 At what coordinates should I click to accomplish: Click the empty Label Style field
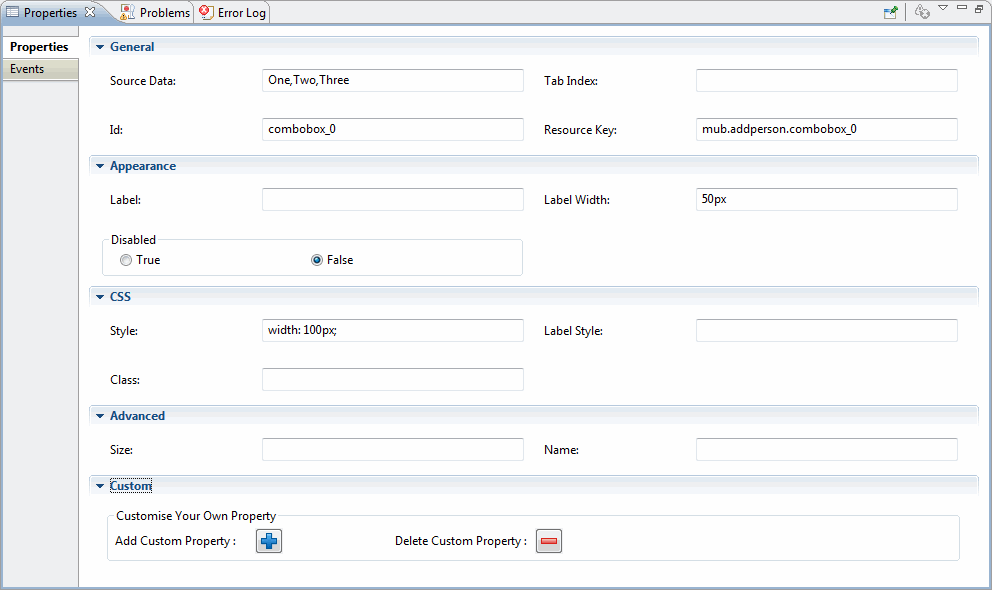(x=827, y=330)
